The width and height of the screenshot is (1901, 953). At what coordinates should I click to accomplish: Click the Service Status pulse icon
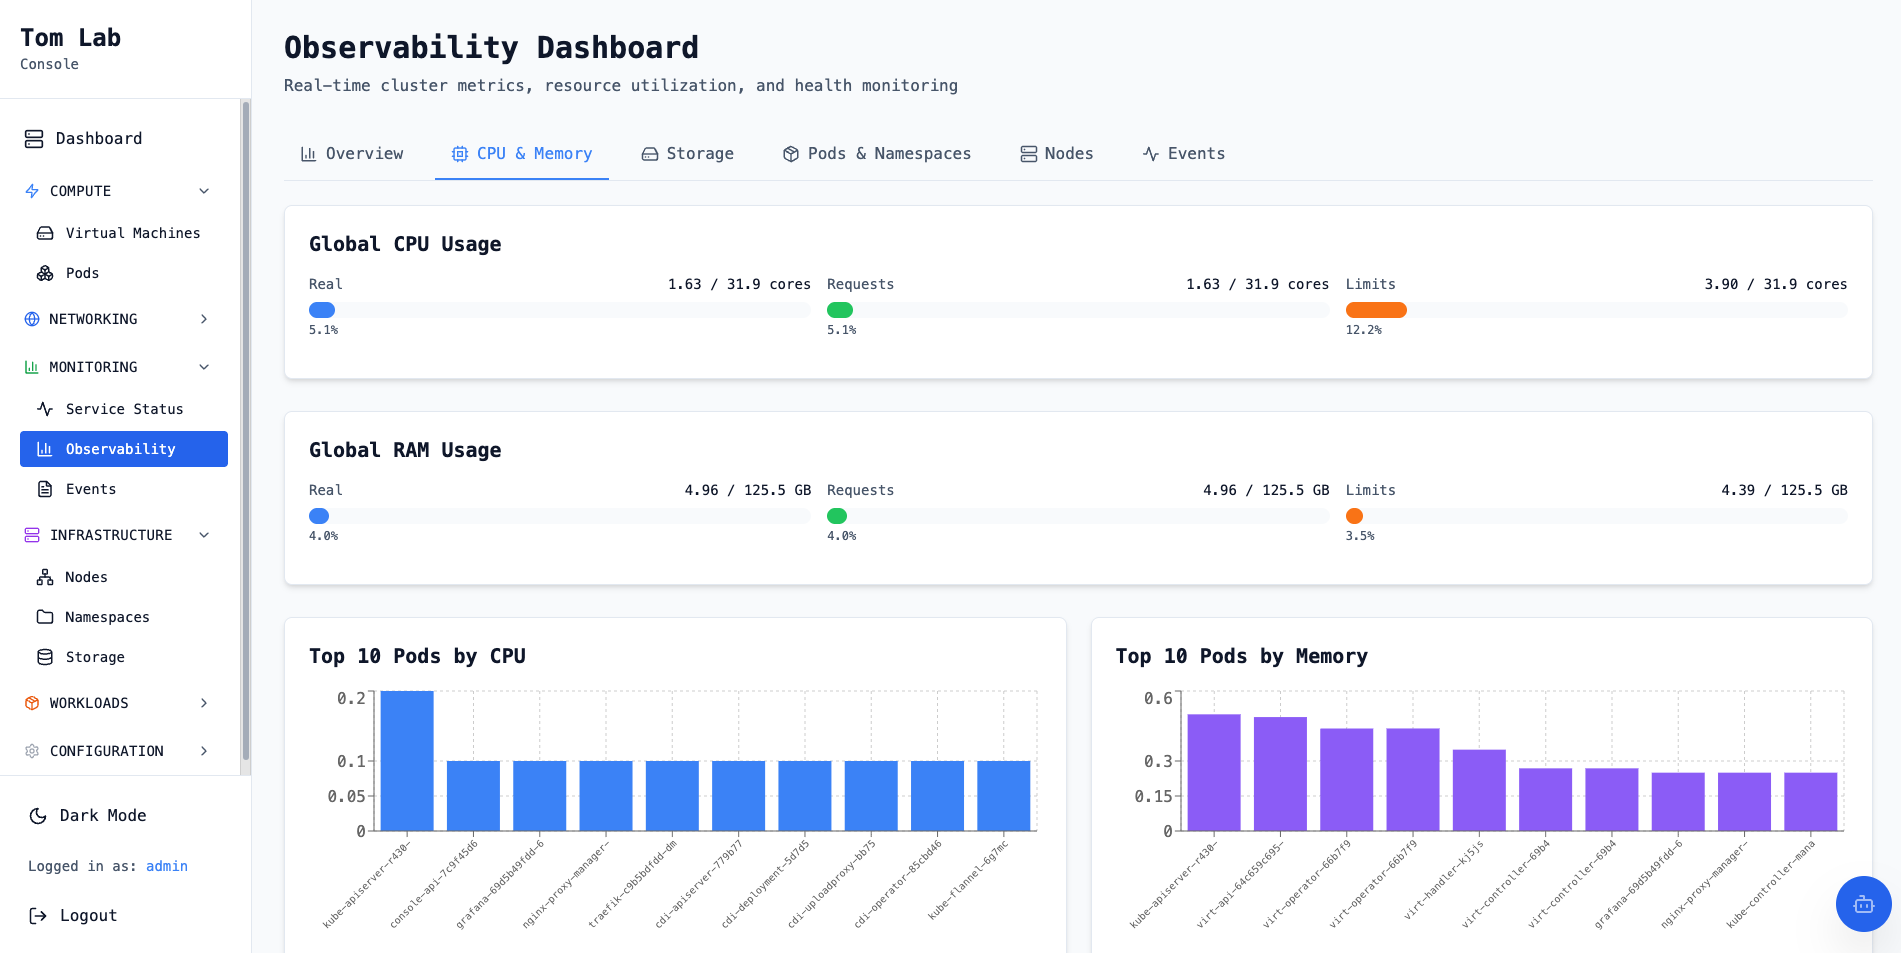[45, 409]
